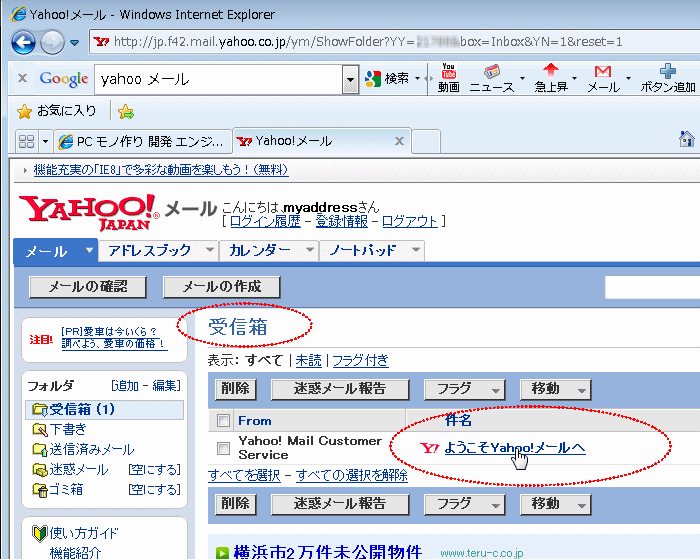Click the 急上昇 red arrow icon
Viewport: 700px width, 560px height.
click(550, 72)
